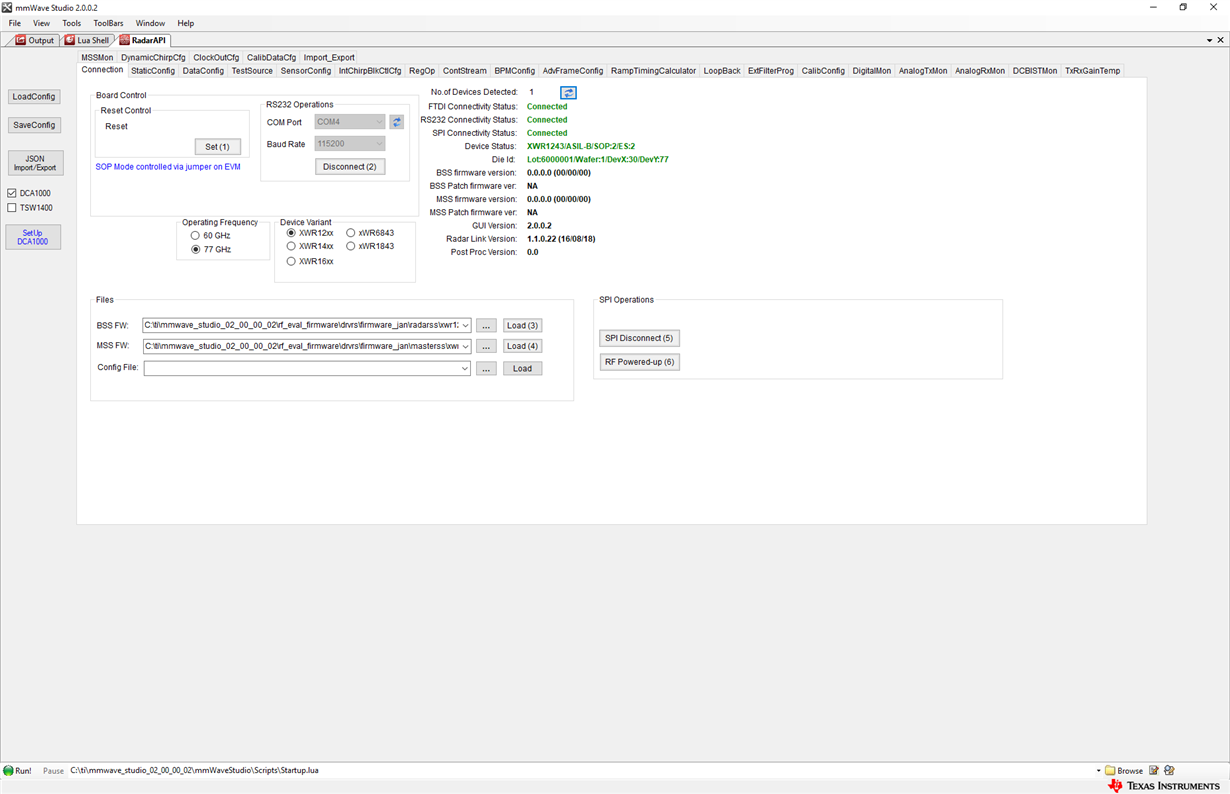
Task: Click the SaveConfig button
Action: (x=34, y=125)
